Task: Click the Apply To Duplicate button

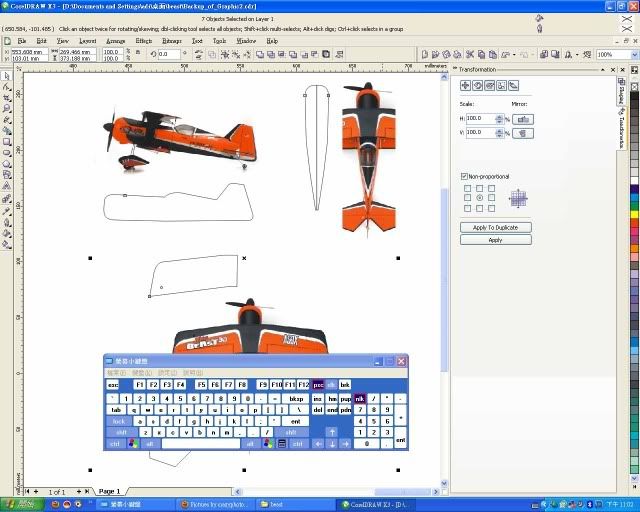Action: [496, 227]
